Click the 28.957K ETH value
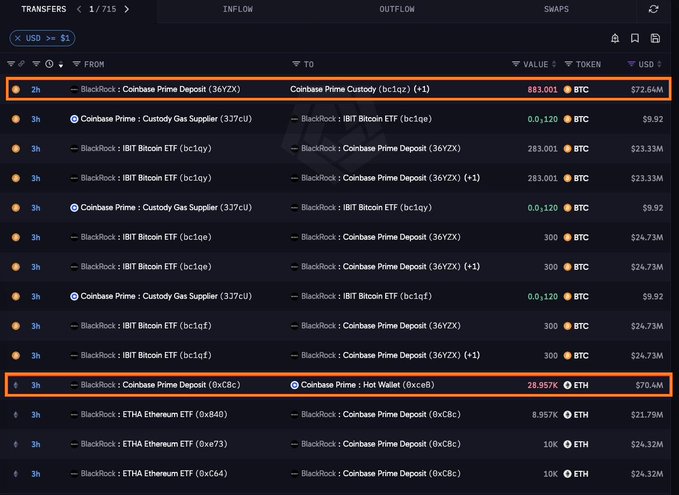This screenshot has height=495, width=679. [x=542, y=385]
